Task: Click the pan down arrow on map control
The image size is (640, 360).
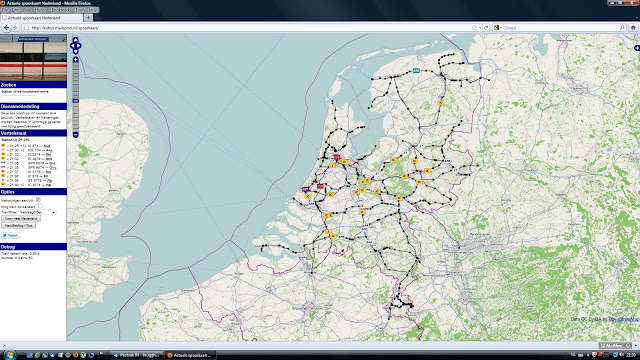Action: (76, 52)
